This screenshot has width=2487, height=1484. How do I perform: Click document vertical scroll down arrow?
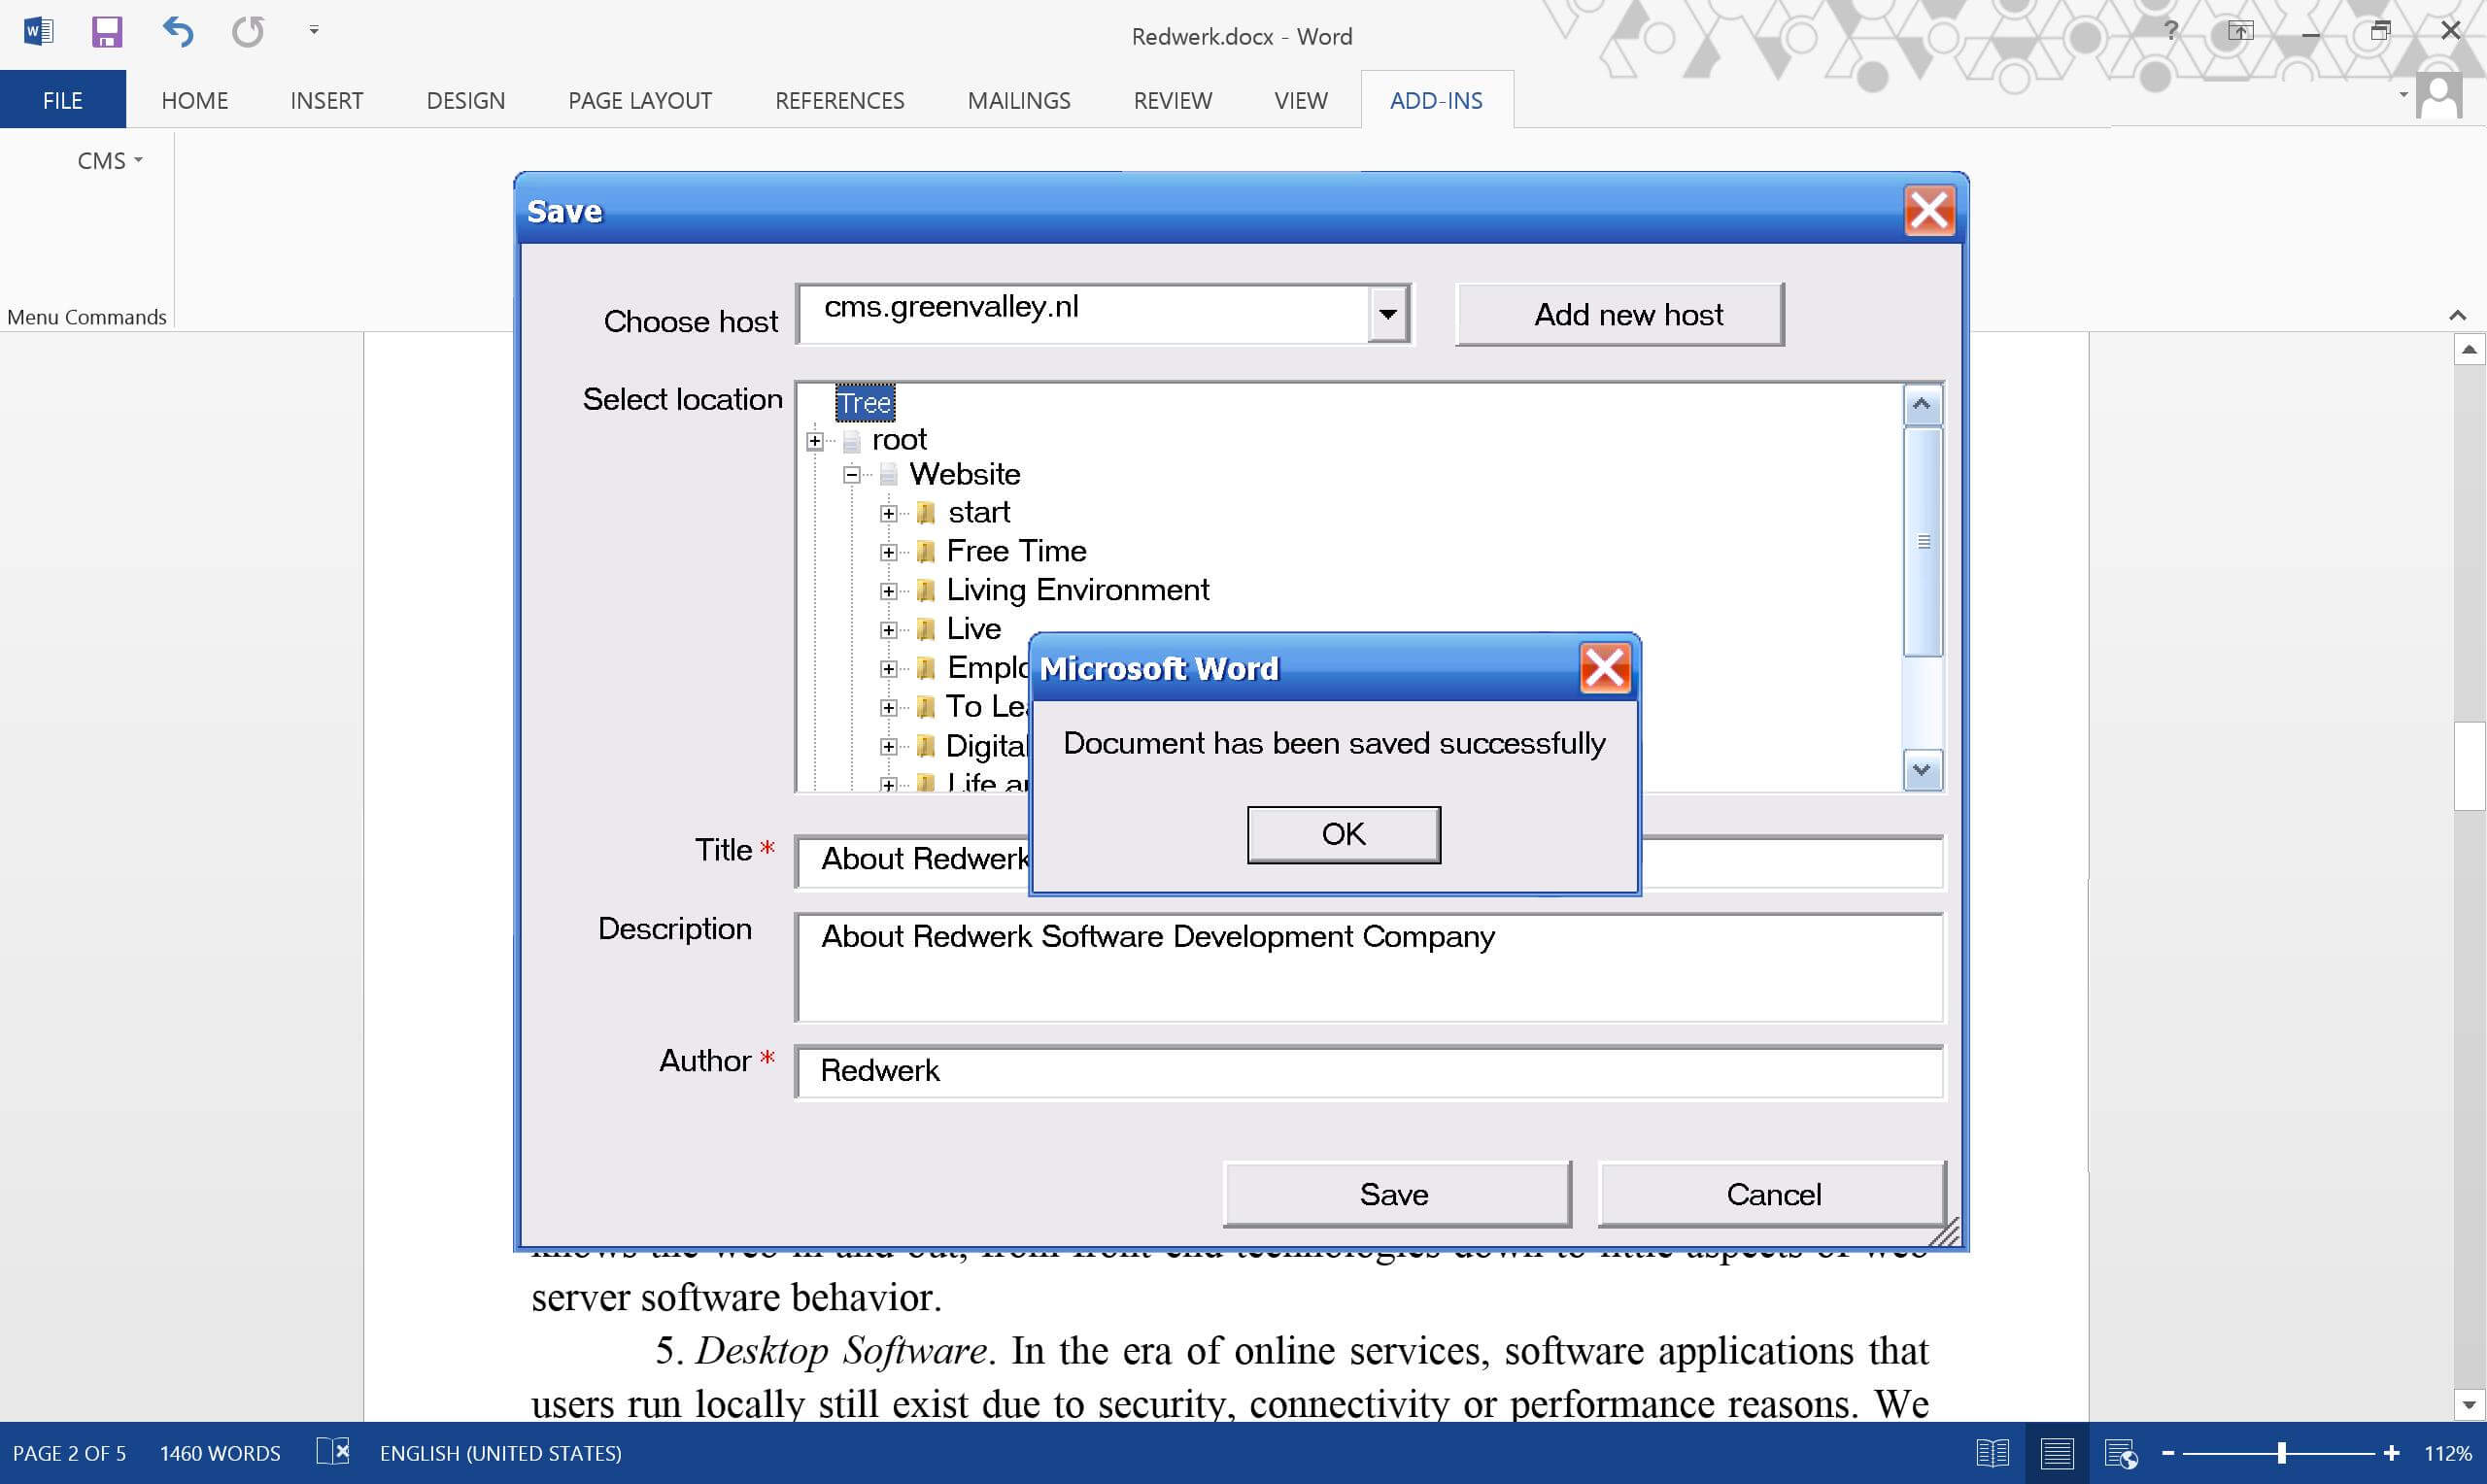click(x=2469, y=1405)
